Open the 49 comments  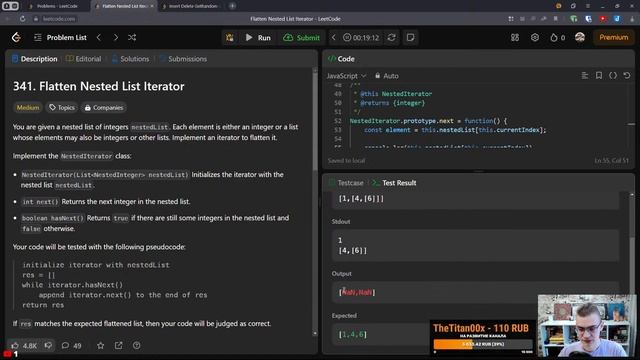(71, 346)
